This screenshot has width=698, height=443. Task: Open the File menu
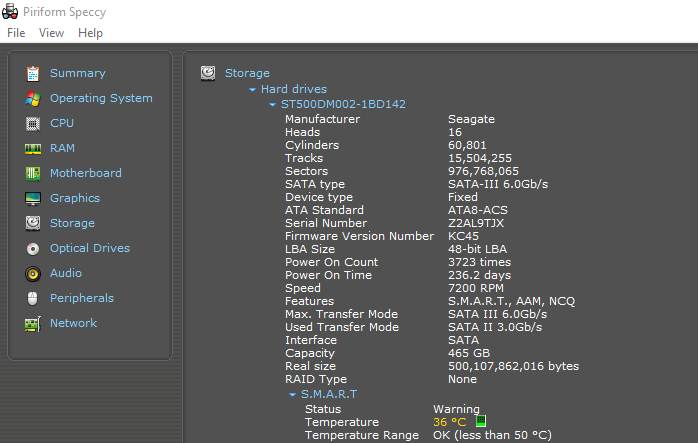tap(16, 33)
